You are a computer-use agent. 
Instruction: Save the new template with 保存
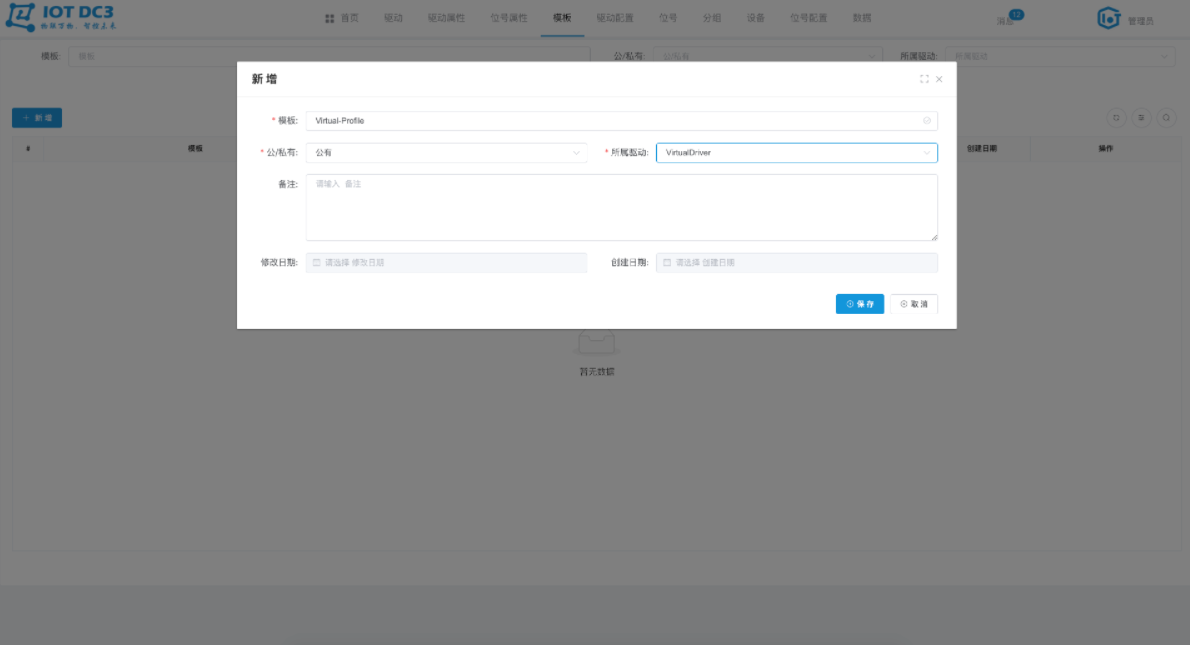[860, 304]
